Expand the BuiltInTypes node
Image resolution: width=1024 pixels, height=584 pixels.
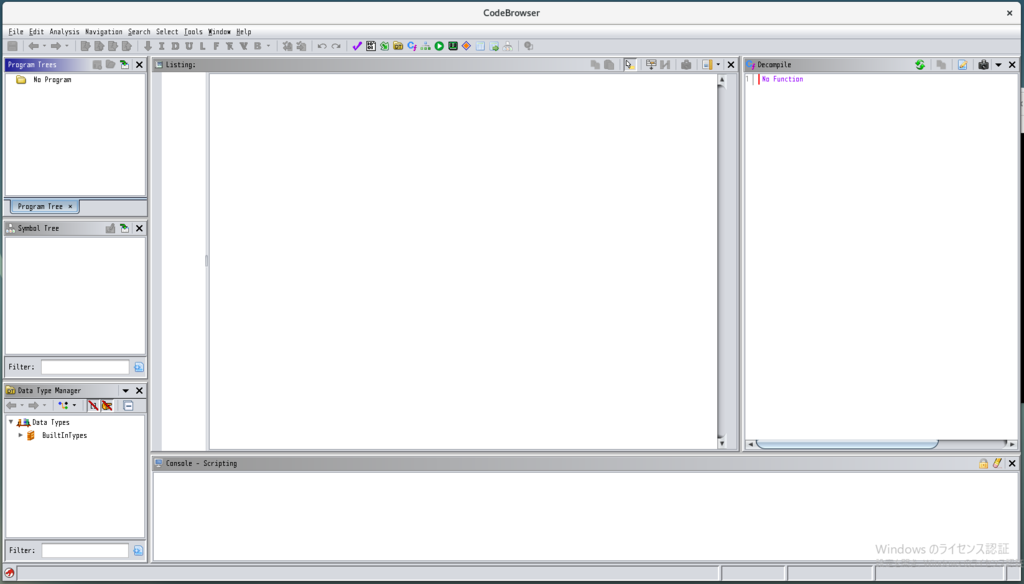[x=20, y=435]
